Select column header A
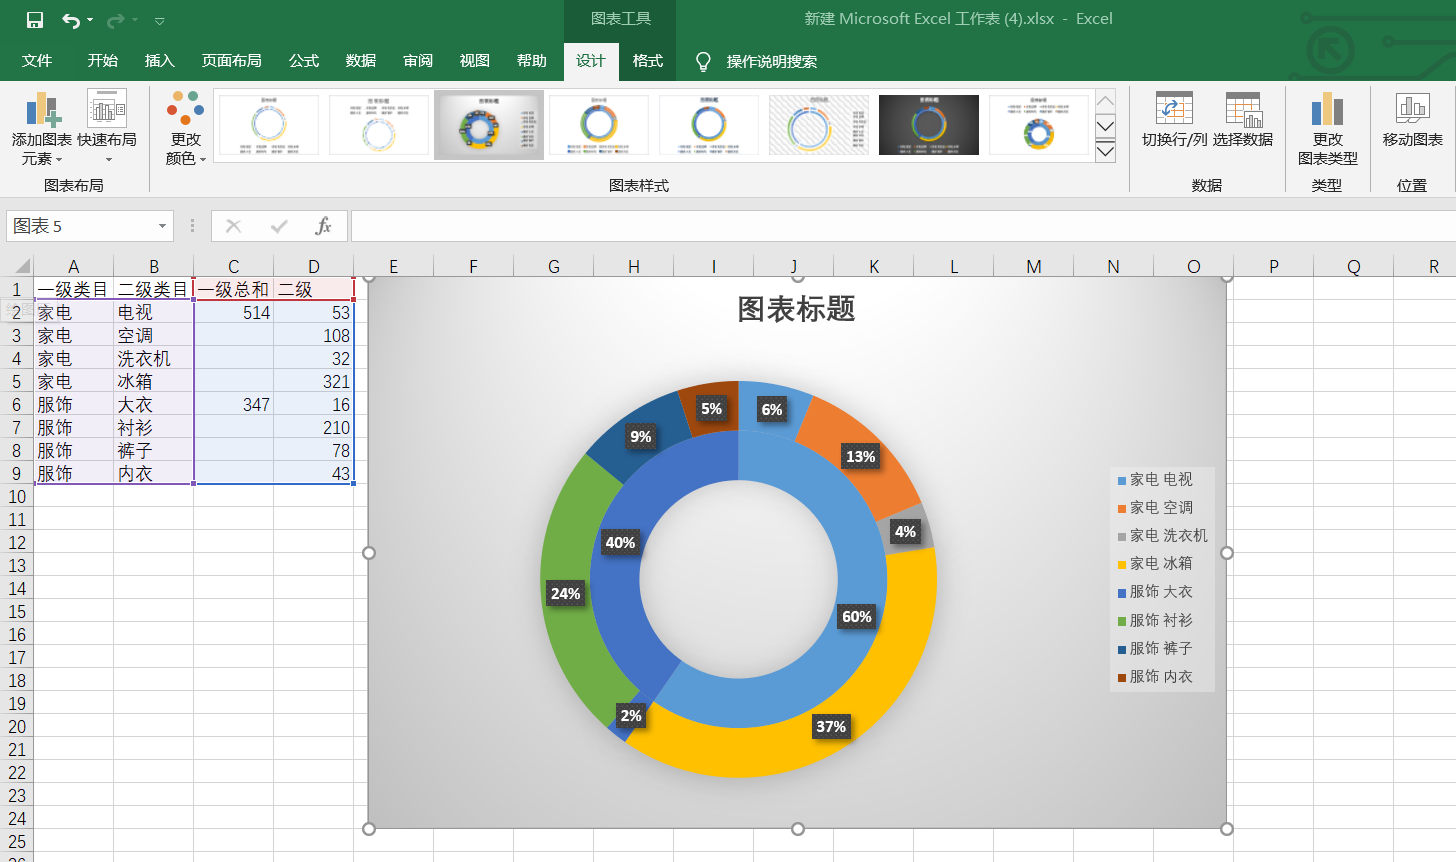 click(x=74, y=266)
